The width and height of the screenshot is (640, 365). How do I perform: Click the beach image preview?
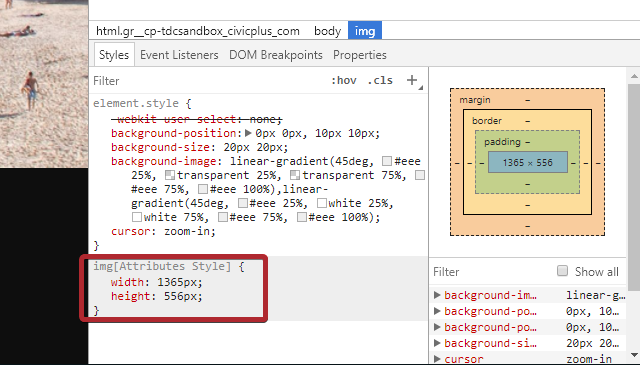pyautogui.click(x=44, y=83)
